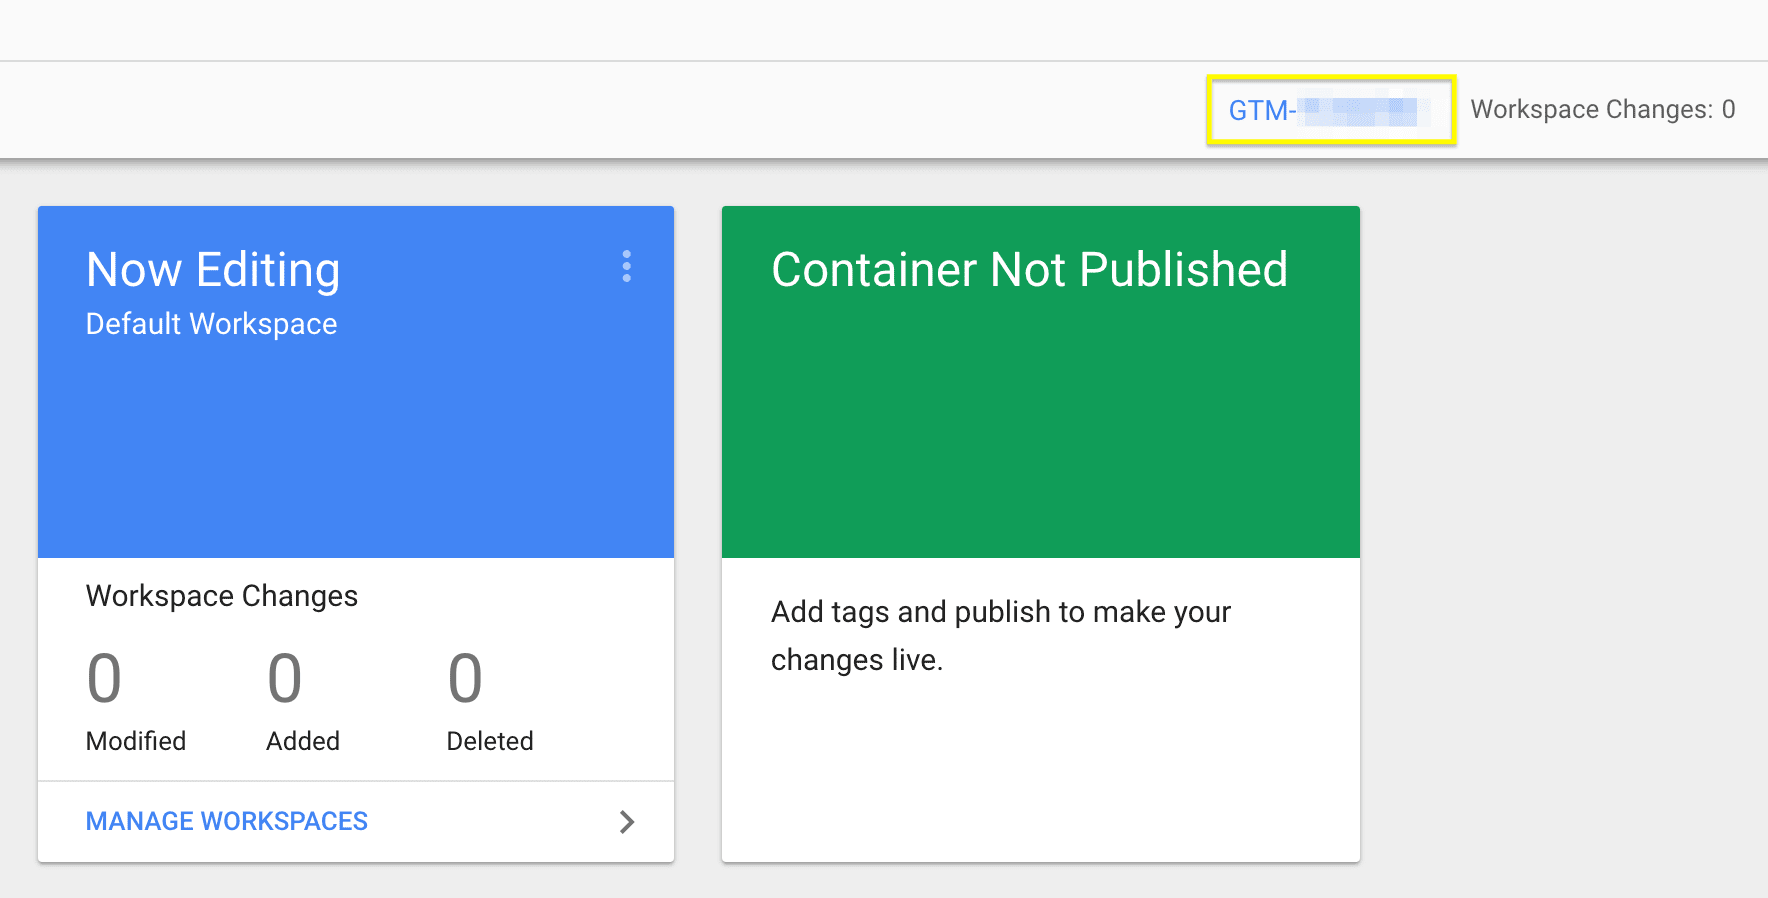This screenshot has height=898, width=1768.
Task: Click the highlighted GTM container ID link
Action: click(1322, 110)
